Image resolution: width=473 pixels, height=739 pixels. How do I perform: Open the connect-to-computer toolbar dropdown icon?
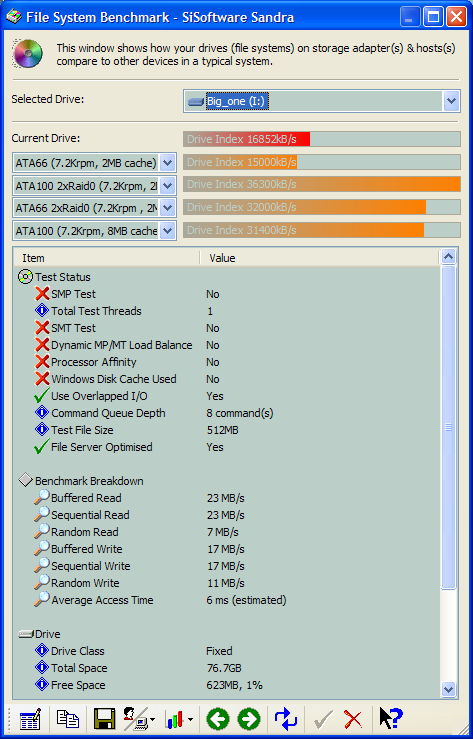pyautogui.click(x=139, y=719)
